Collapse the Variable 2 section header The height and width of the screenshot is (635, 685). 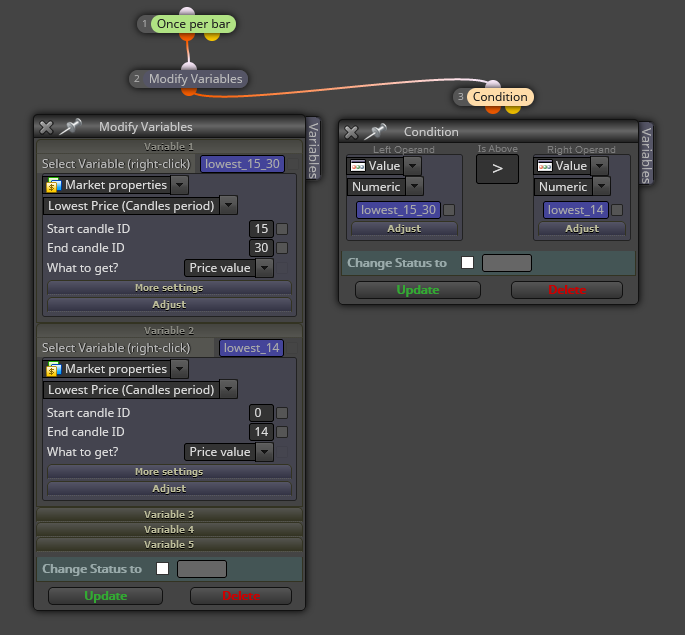170,331
